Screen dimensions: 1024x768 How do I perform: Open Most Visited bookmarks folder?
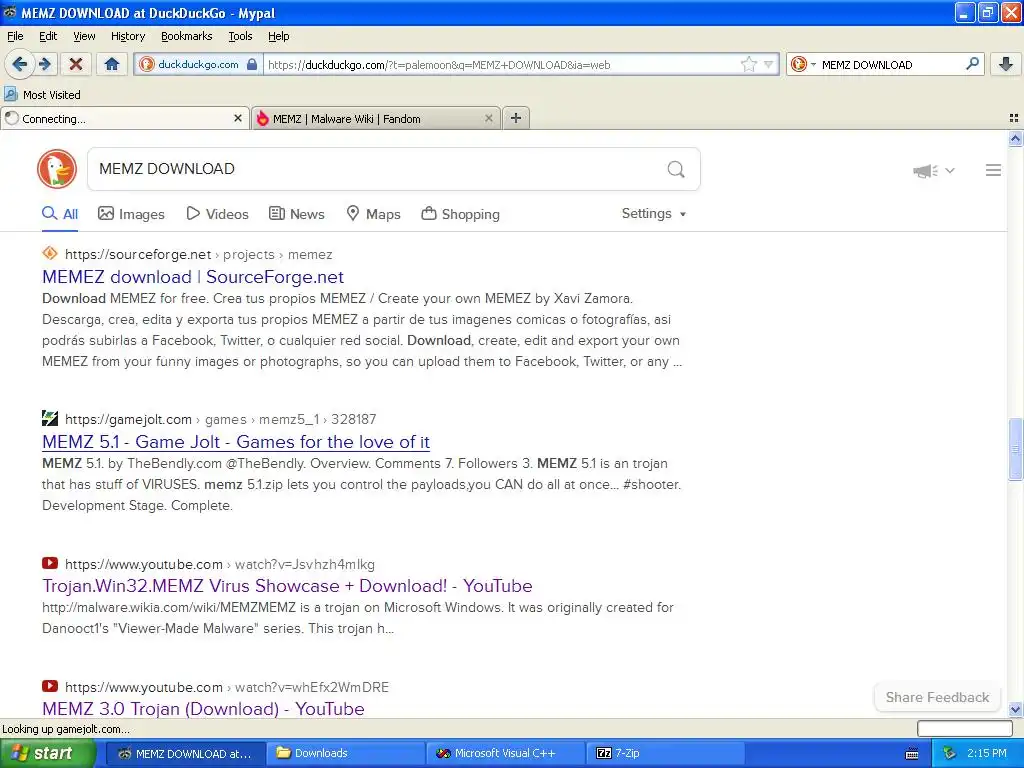coord(43,95)
